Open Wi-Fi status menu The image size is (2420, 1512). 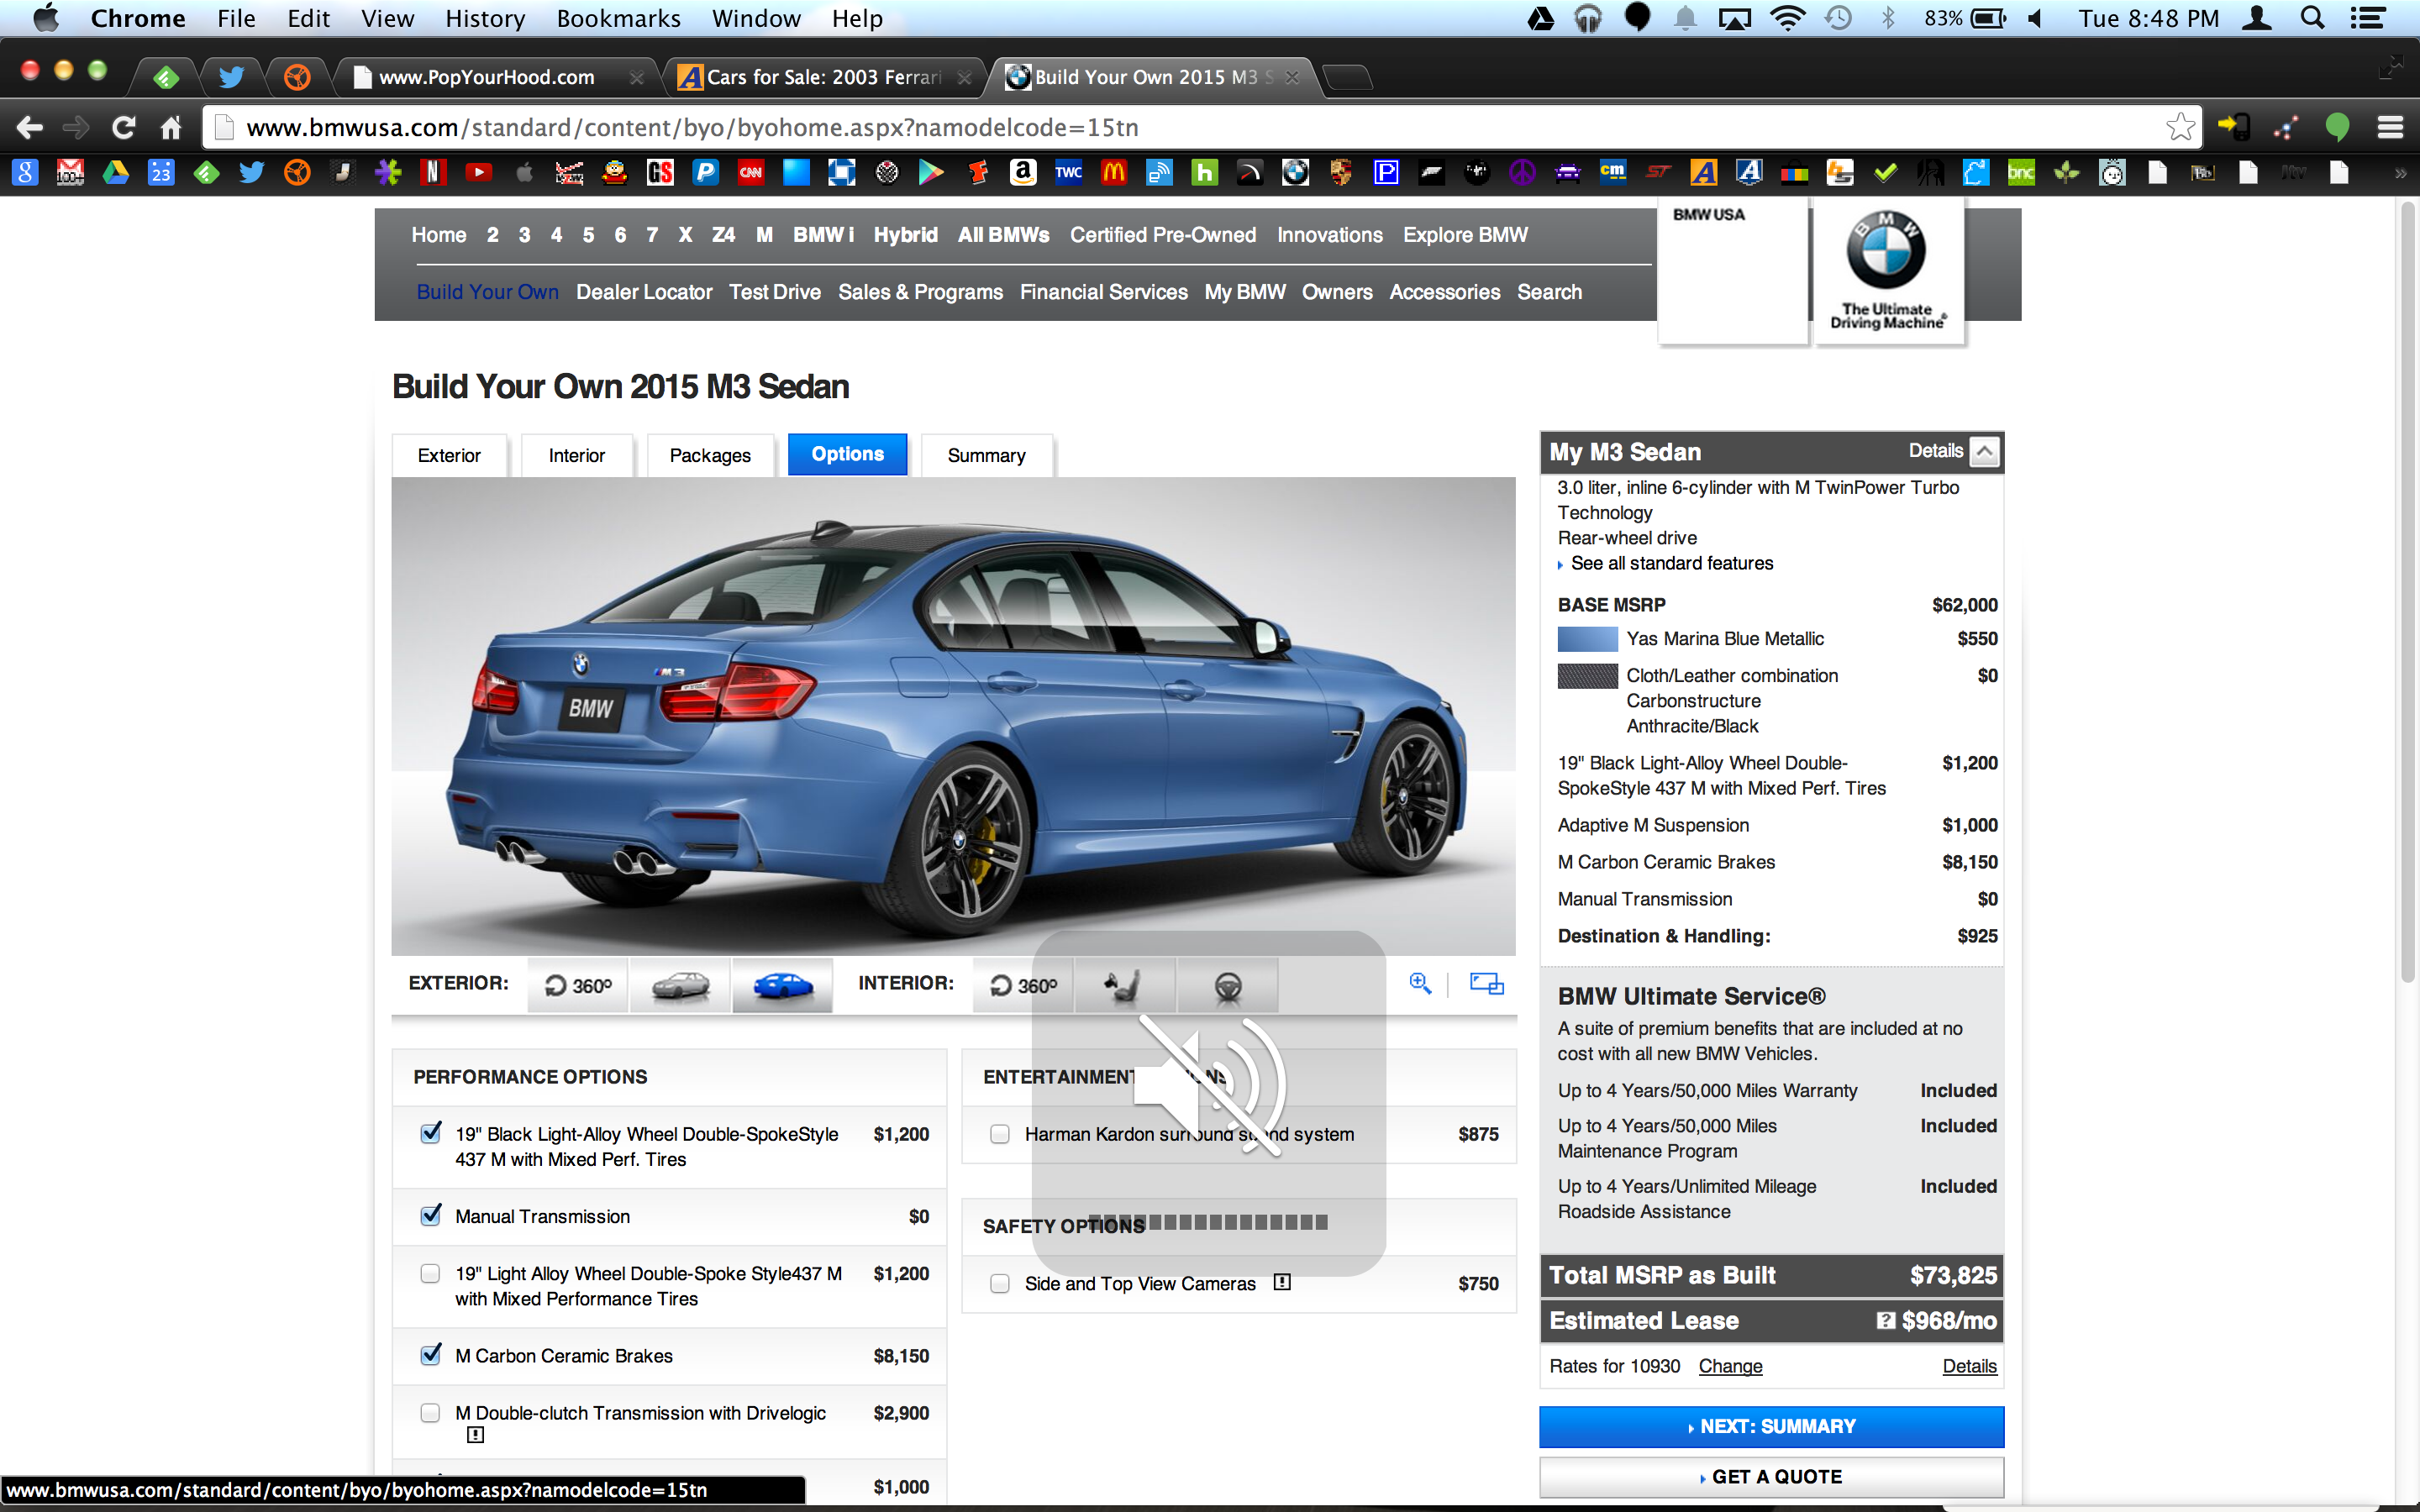[1787, 18]
